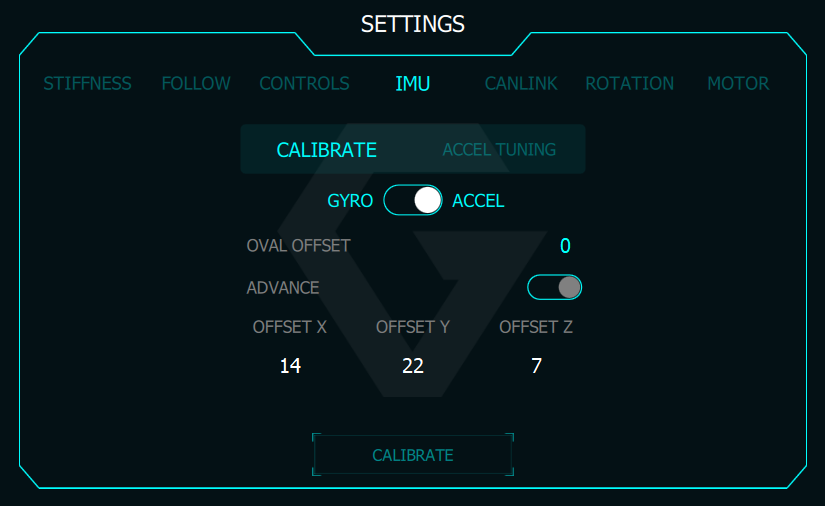Screen dimensions: 825x506
Task: Click the OVAL OFFSET value 0
Action: (x=565, y=246)
